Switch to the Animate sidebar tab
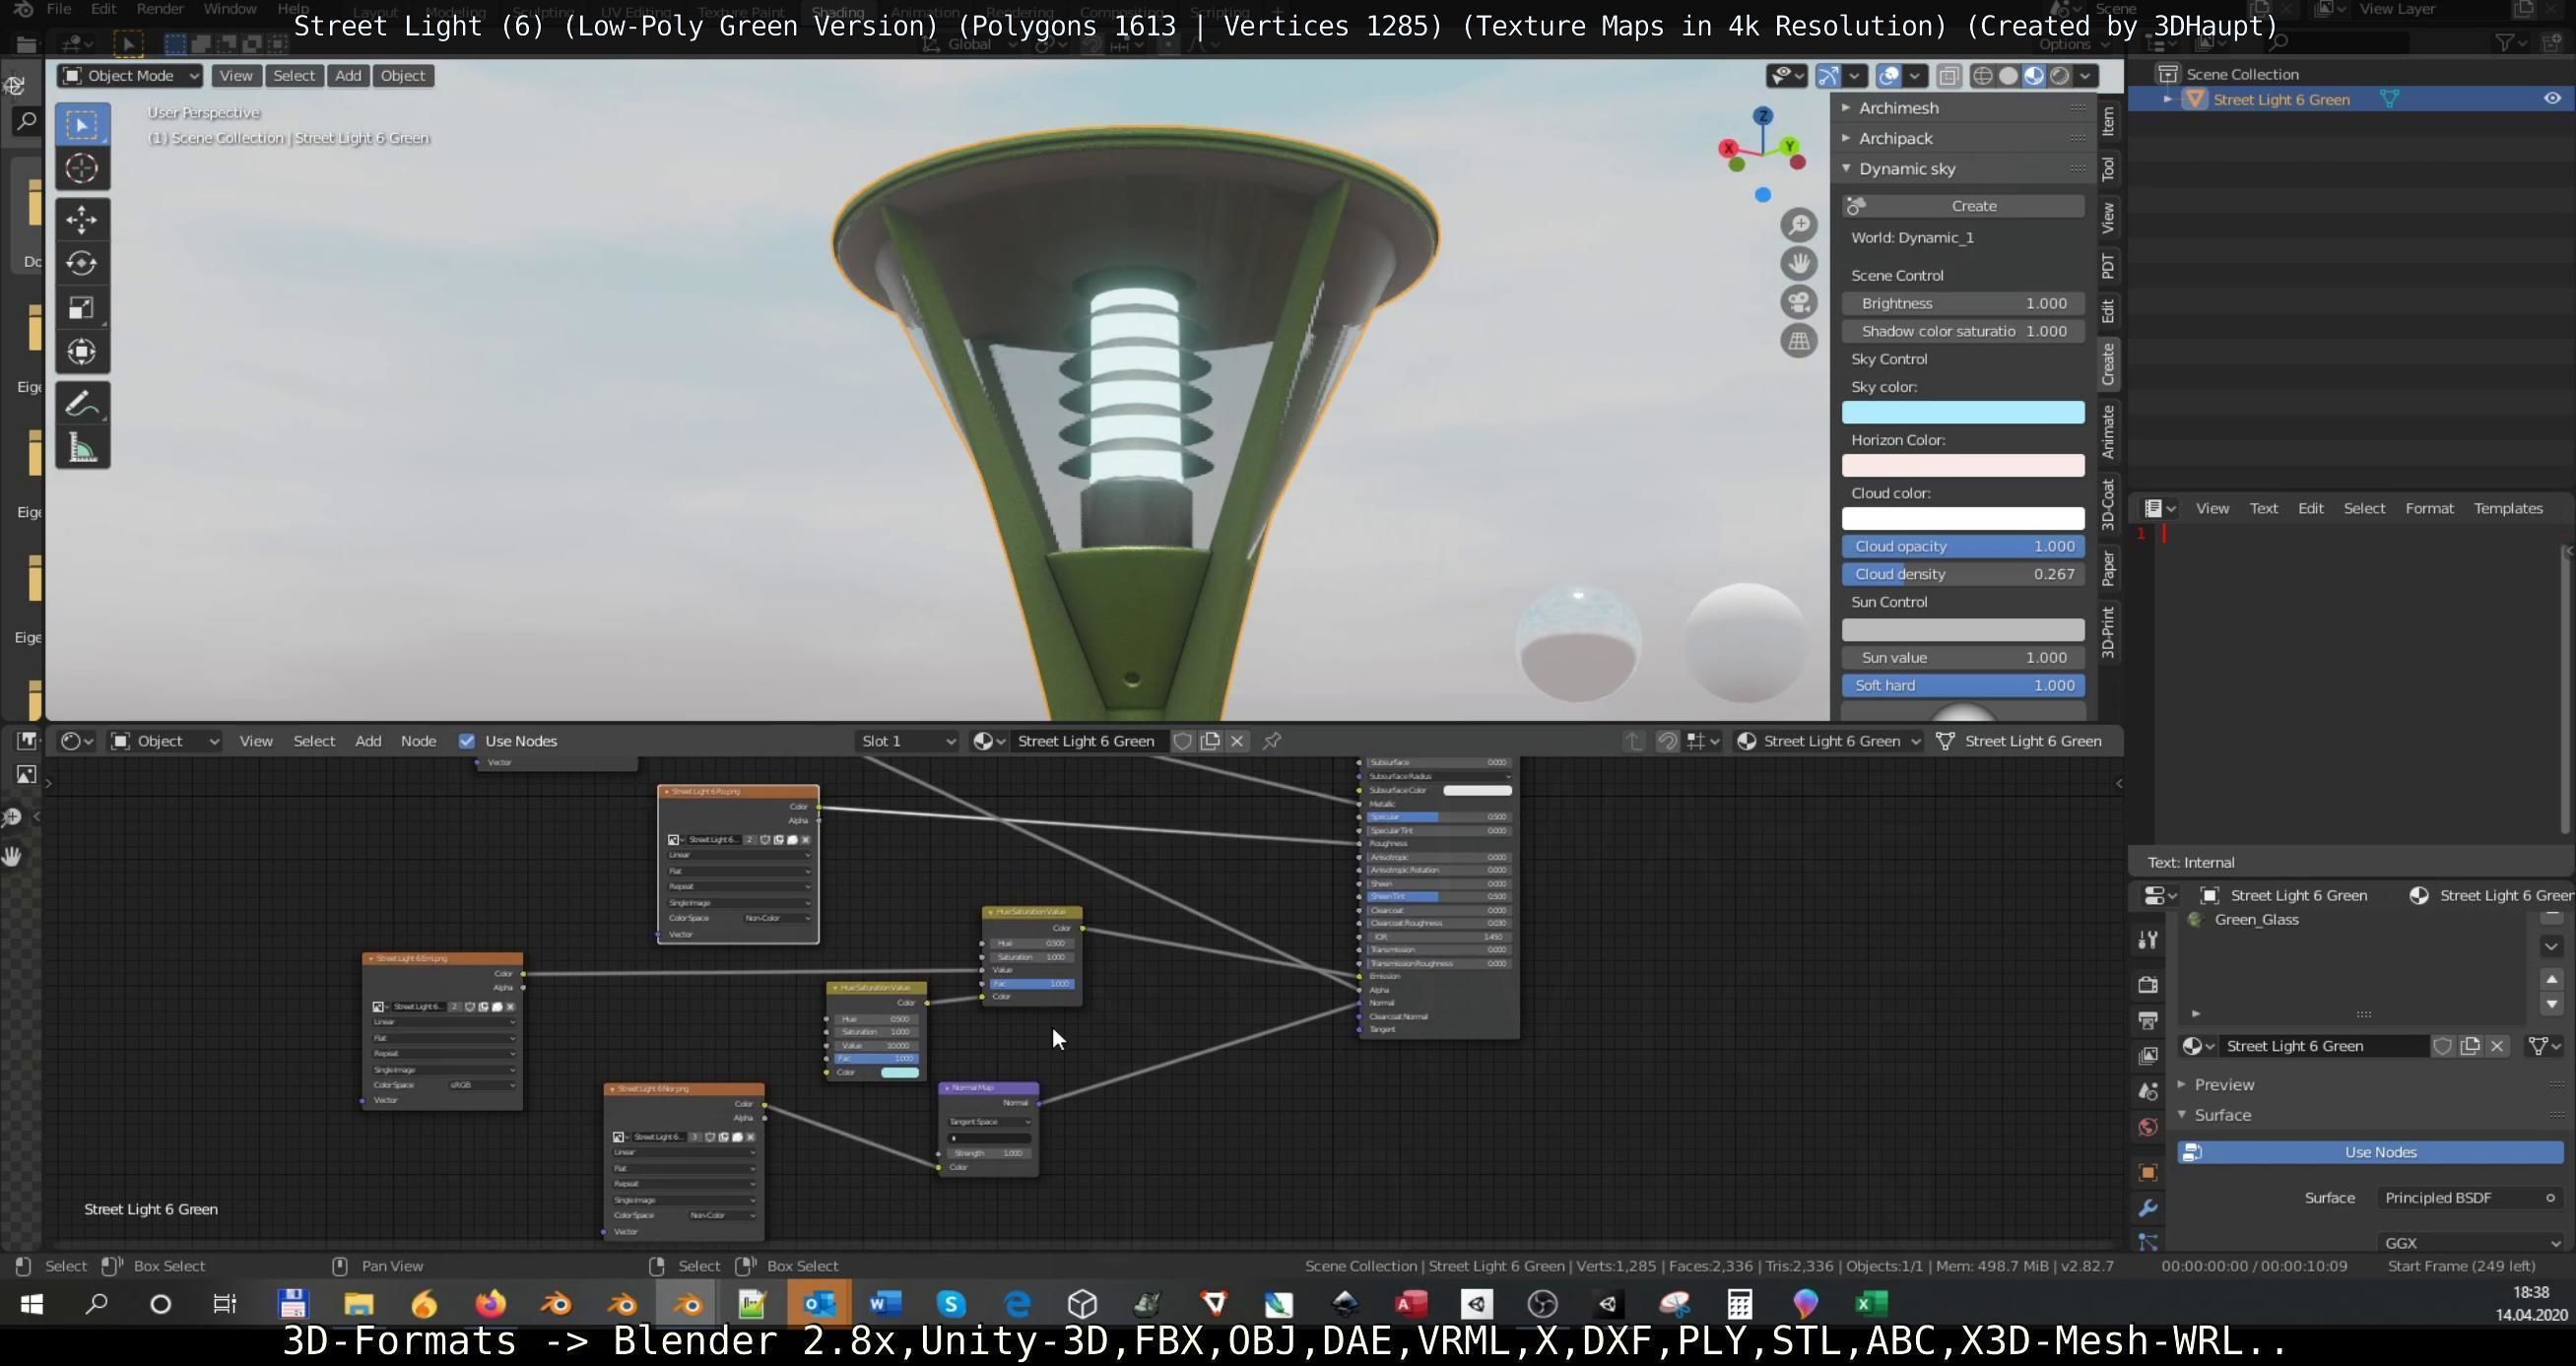This screenshot has height=1366, width=2576. pos(2108,432)
